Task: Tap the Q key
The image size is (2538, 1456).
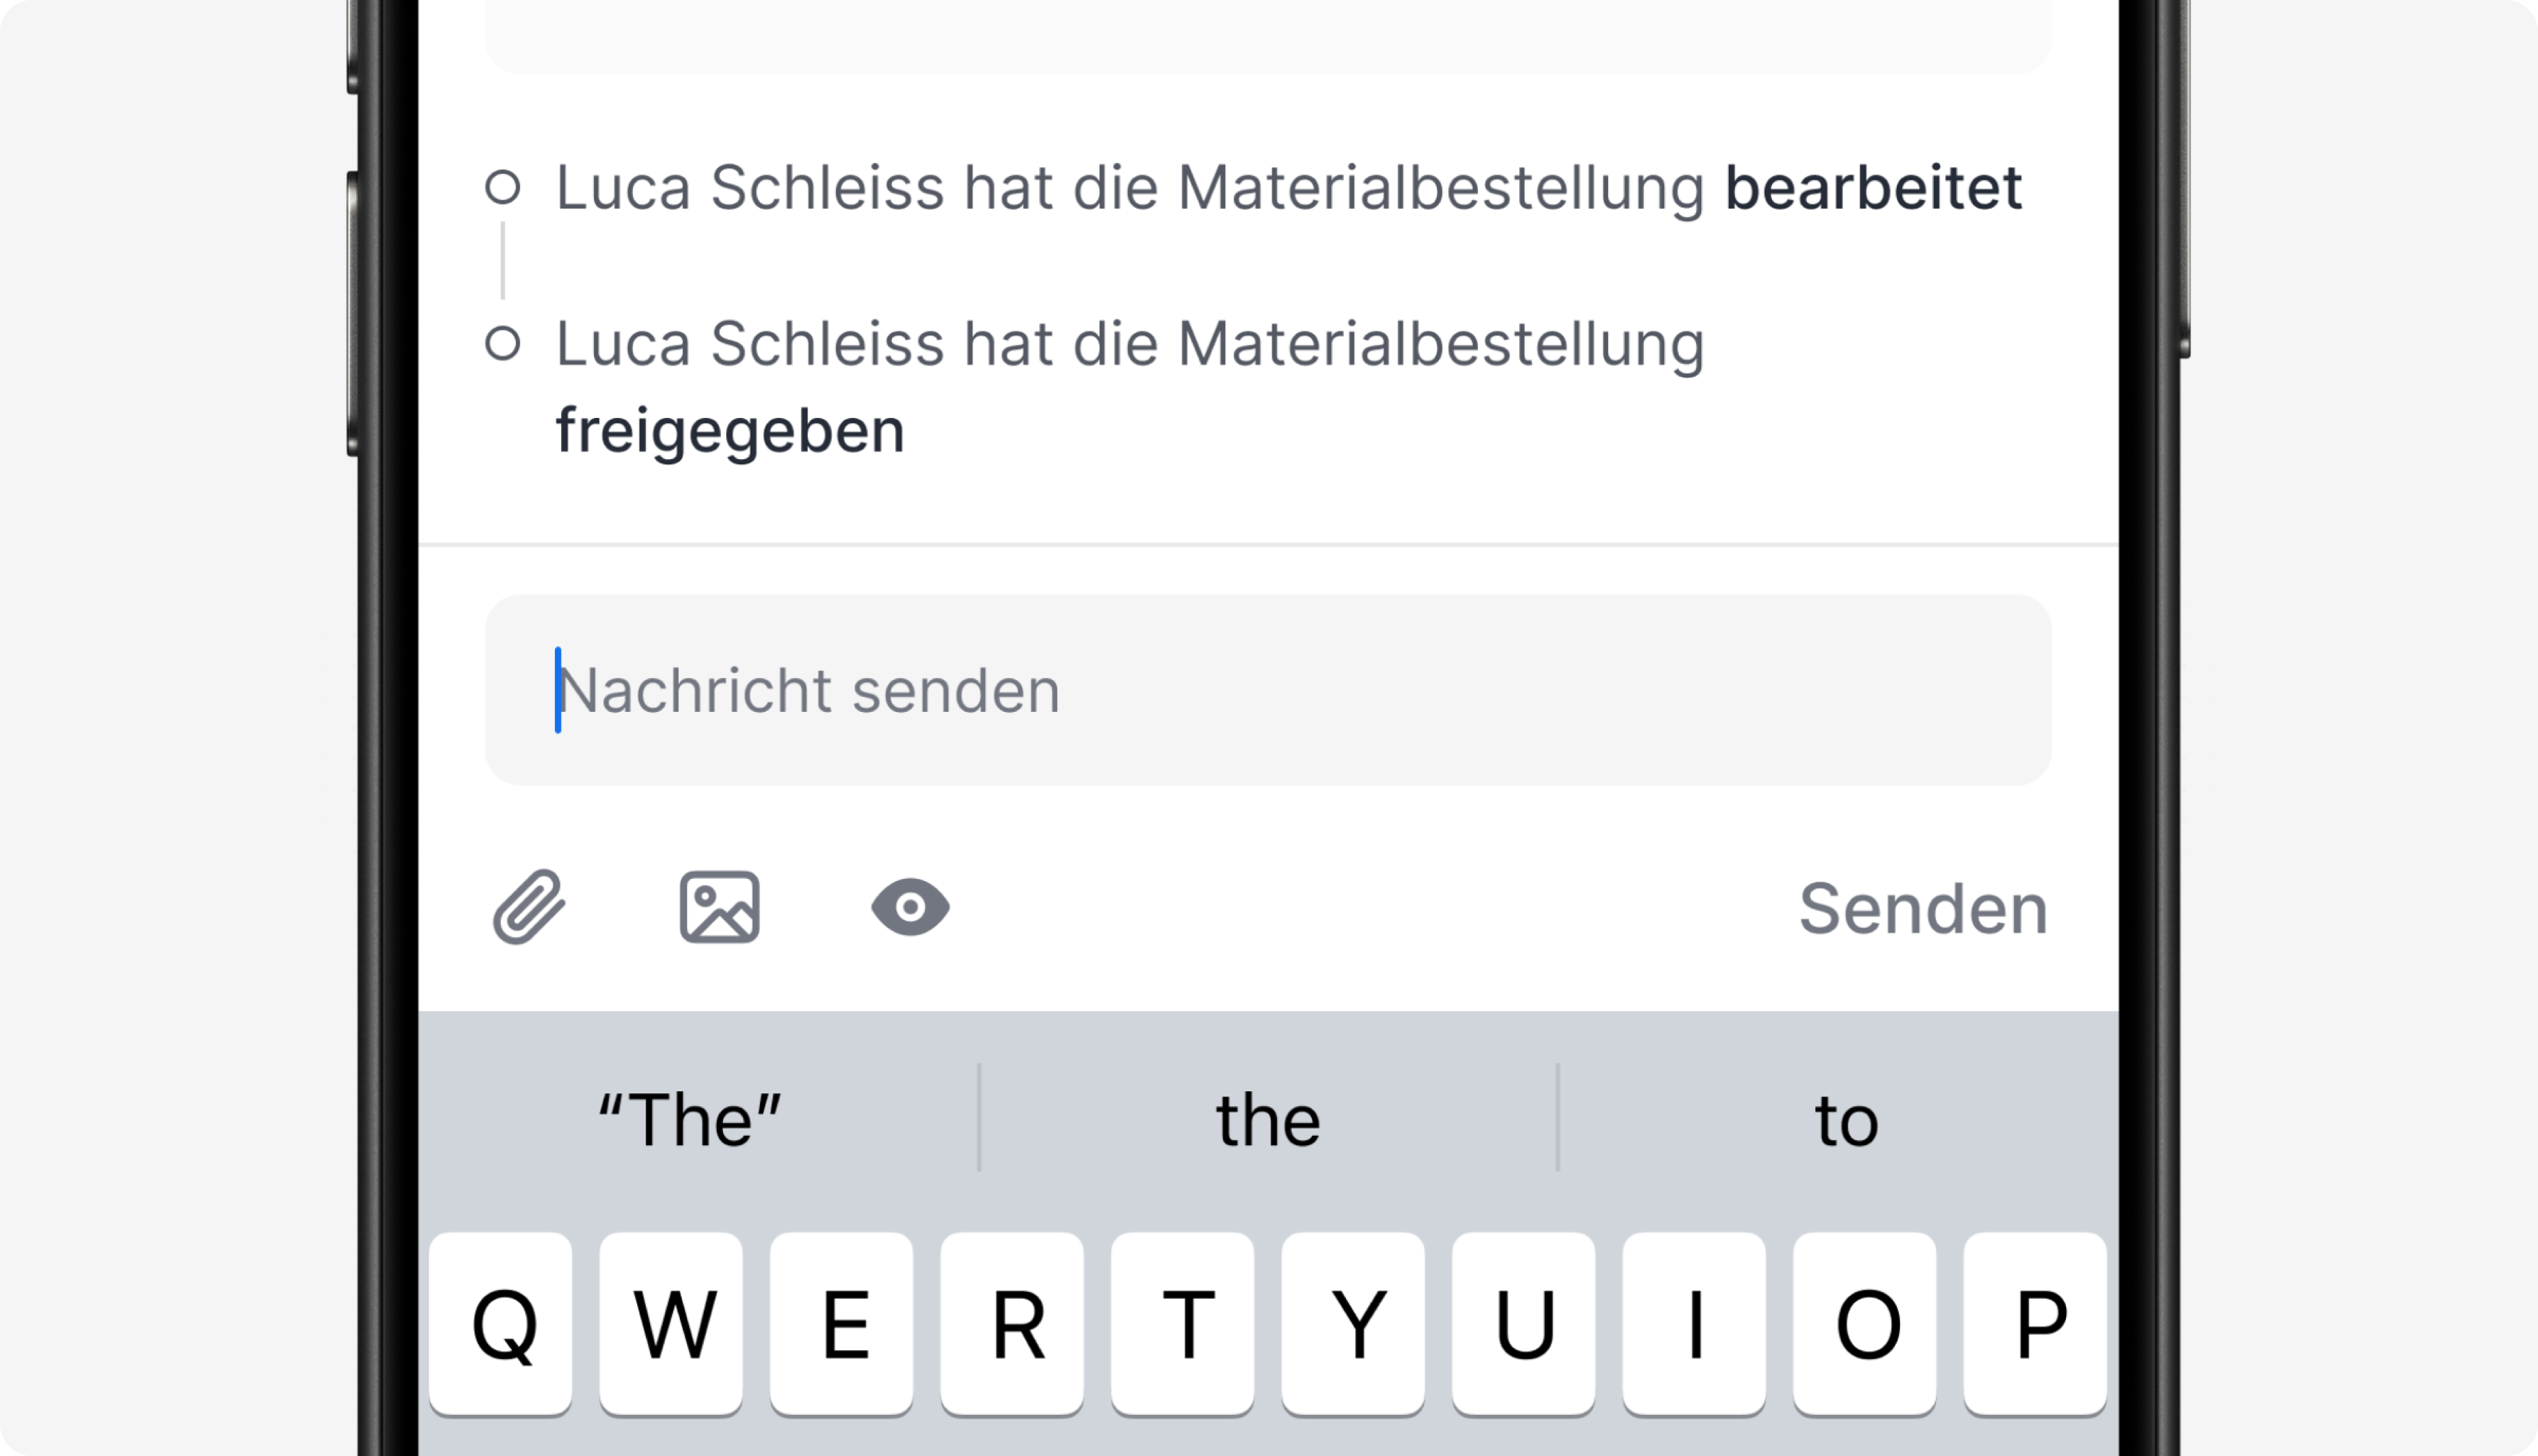Action: pos(501,1323)
